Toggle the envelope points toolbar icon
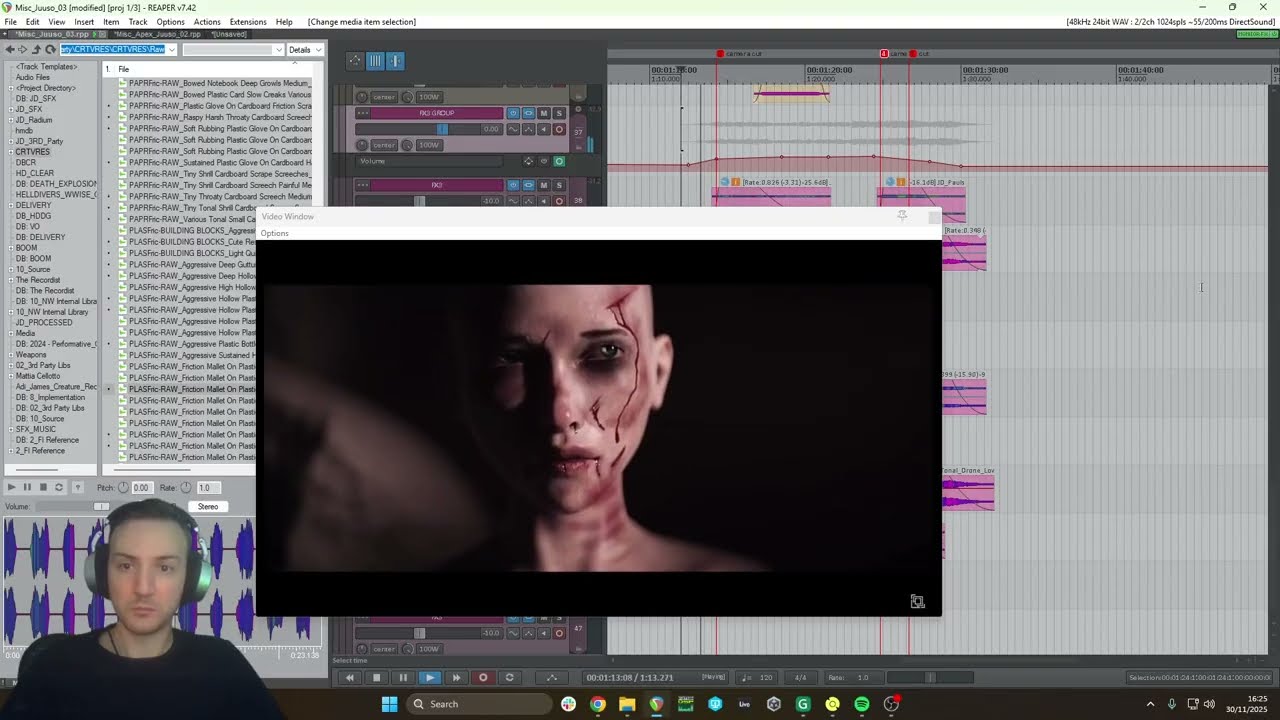This screenshot has width=1280, height=720. pos(355,61)
